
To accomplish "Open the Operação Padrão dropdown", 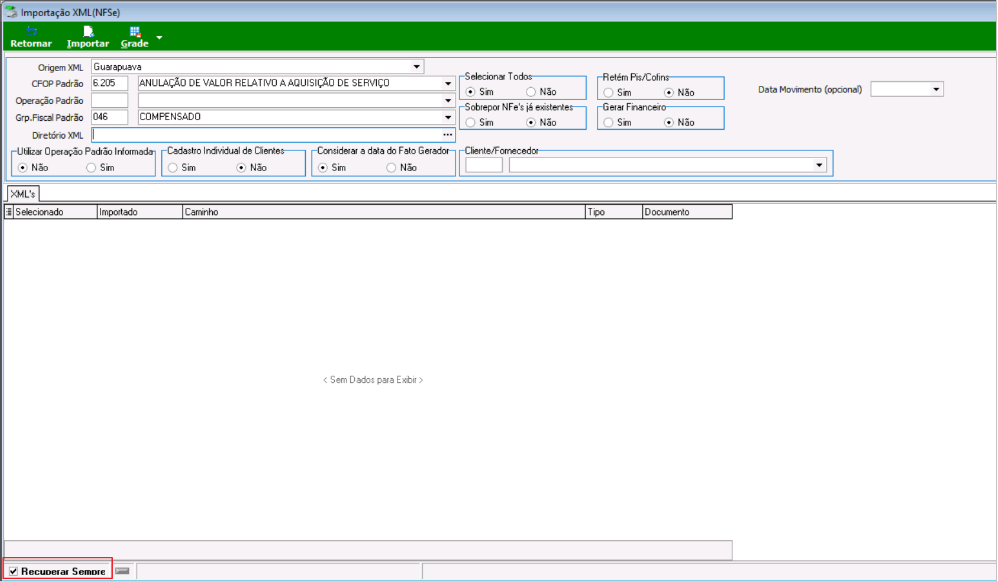I will [x=448, y=101].
